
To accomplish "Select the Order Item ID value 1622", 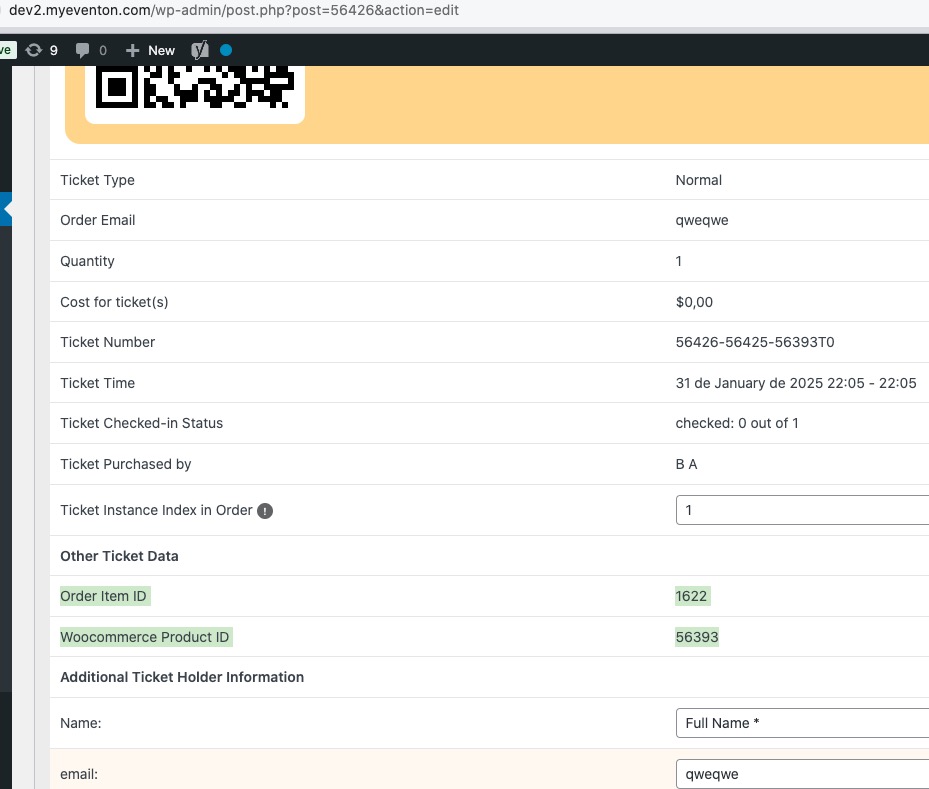I will click(x=691, y=596).
